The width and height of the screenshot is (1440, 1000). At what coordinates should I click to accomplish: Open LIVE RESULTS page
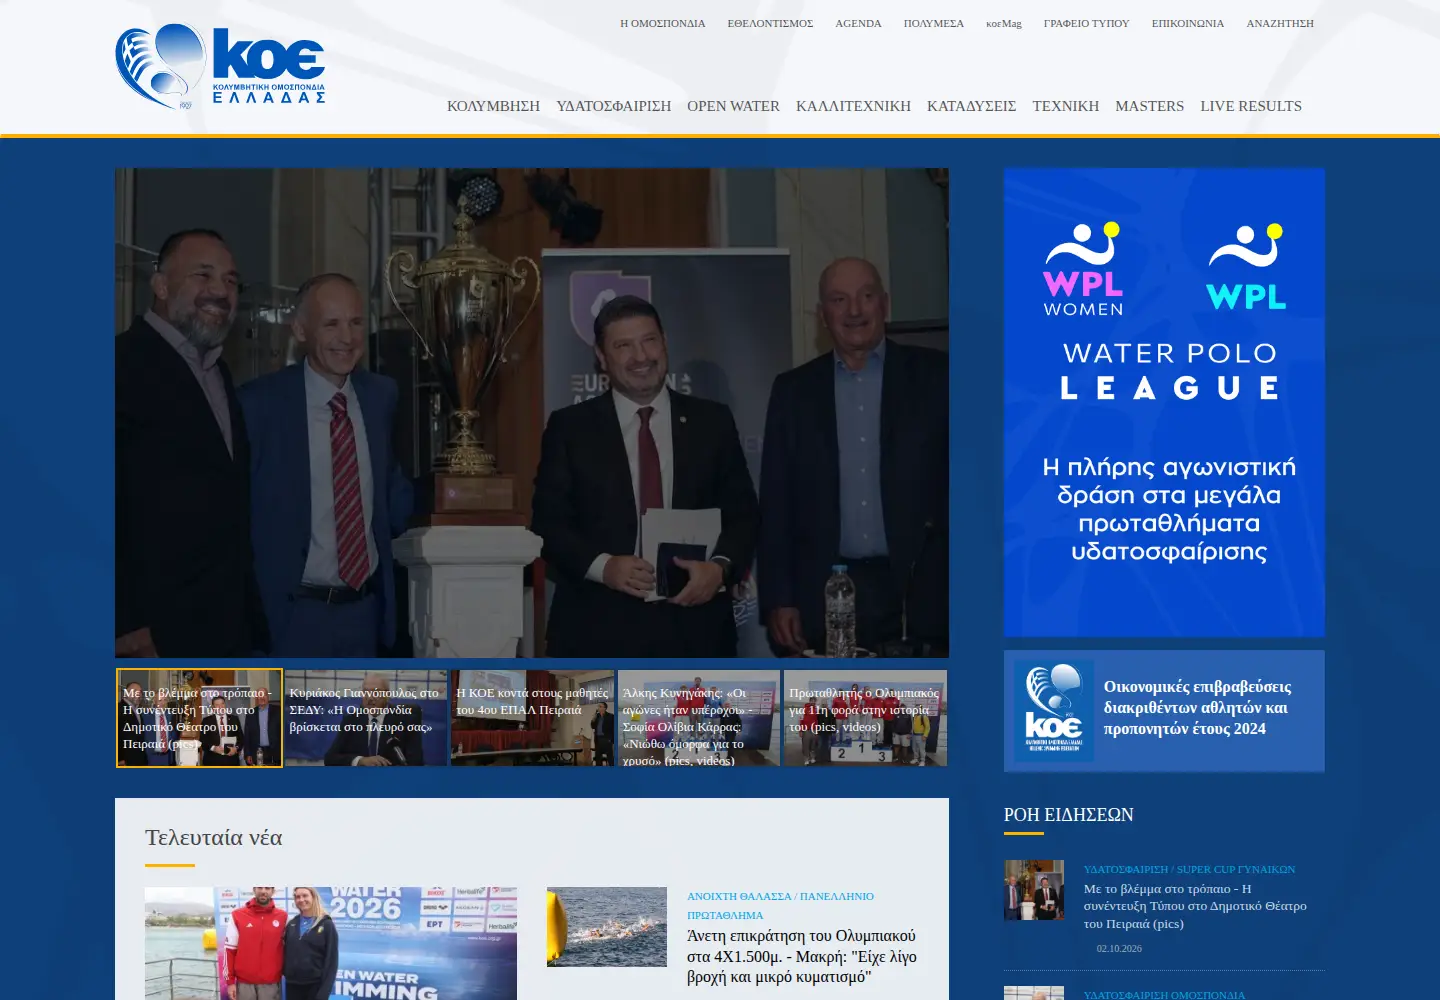(x=1251, y=106)
